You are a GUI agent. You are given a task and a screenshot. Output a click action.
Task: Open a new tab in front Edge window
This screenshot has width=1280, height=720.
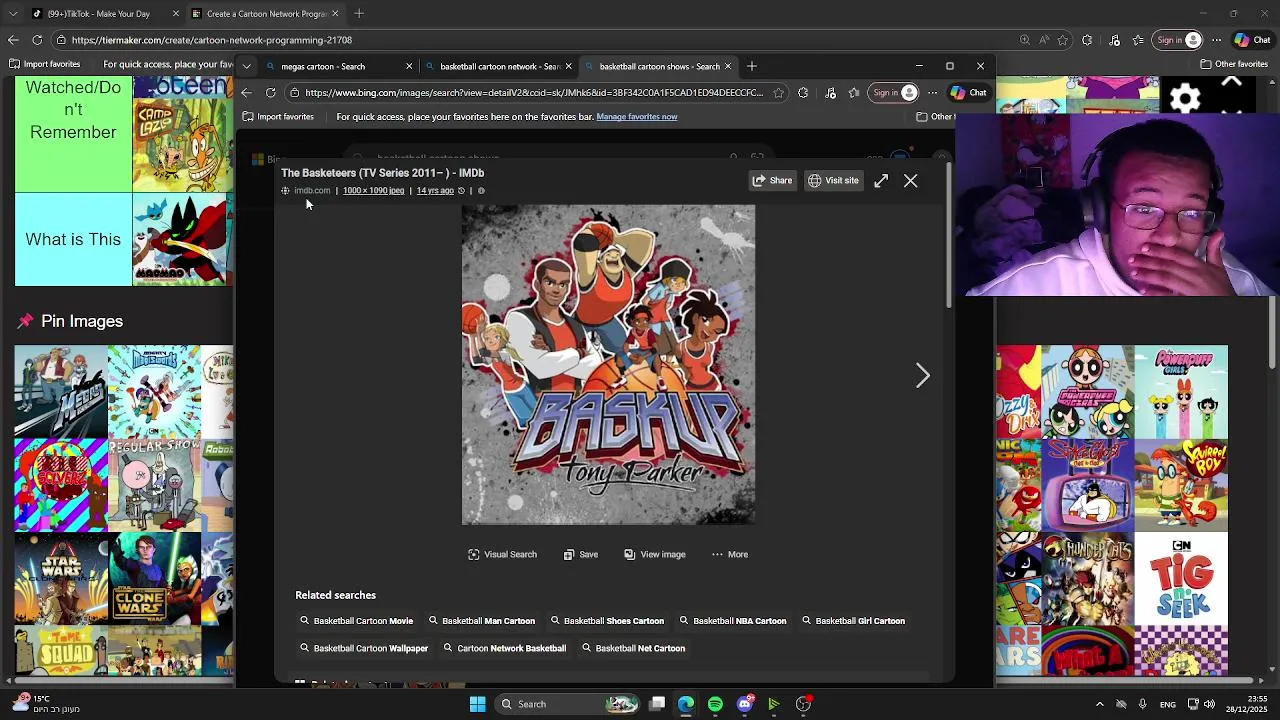752,66
